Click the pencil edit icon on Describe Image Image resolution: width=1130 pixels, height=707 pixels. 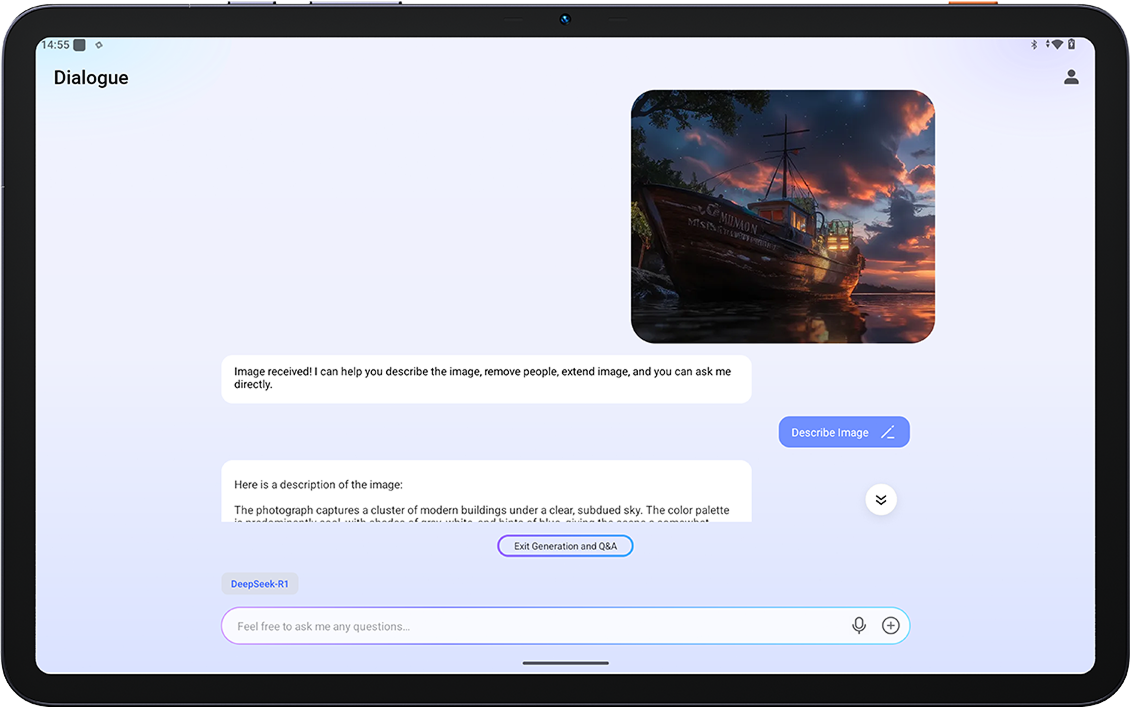tap(887, 433)
